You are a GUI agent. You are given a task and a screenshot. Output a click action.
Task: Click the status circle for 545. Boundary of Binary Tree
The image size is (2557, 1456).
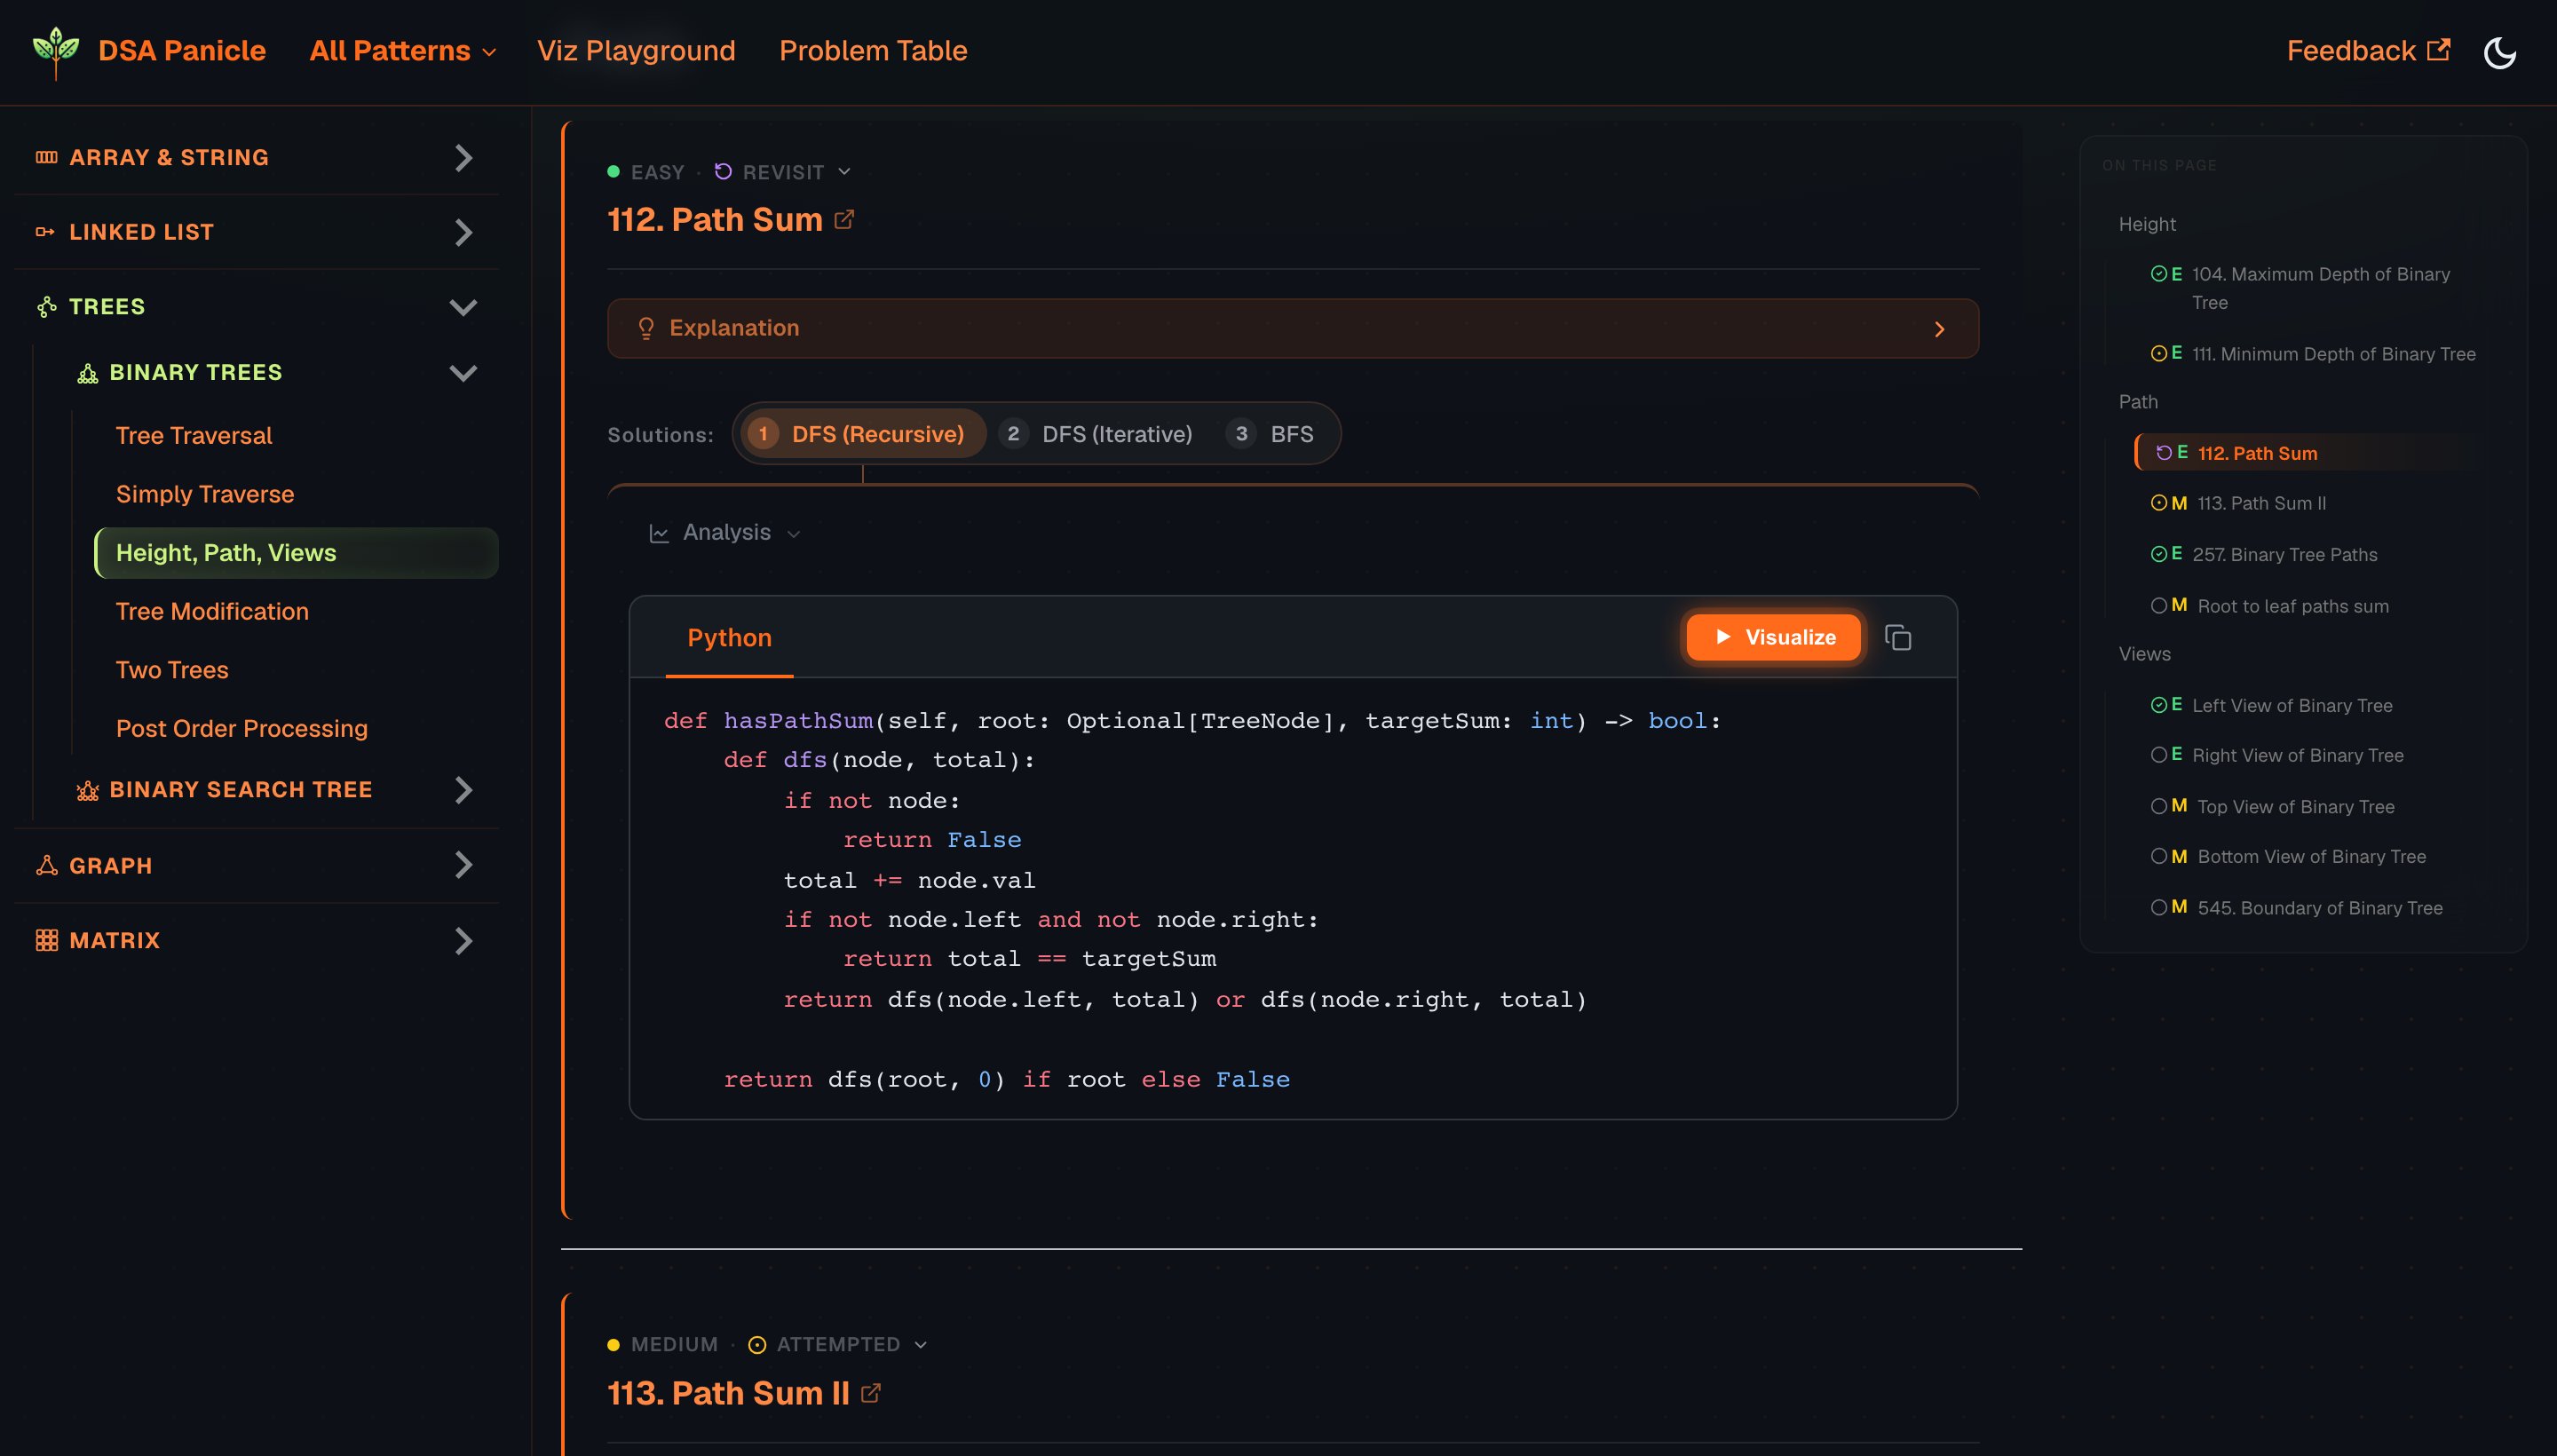(x=2159, y=907)
